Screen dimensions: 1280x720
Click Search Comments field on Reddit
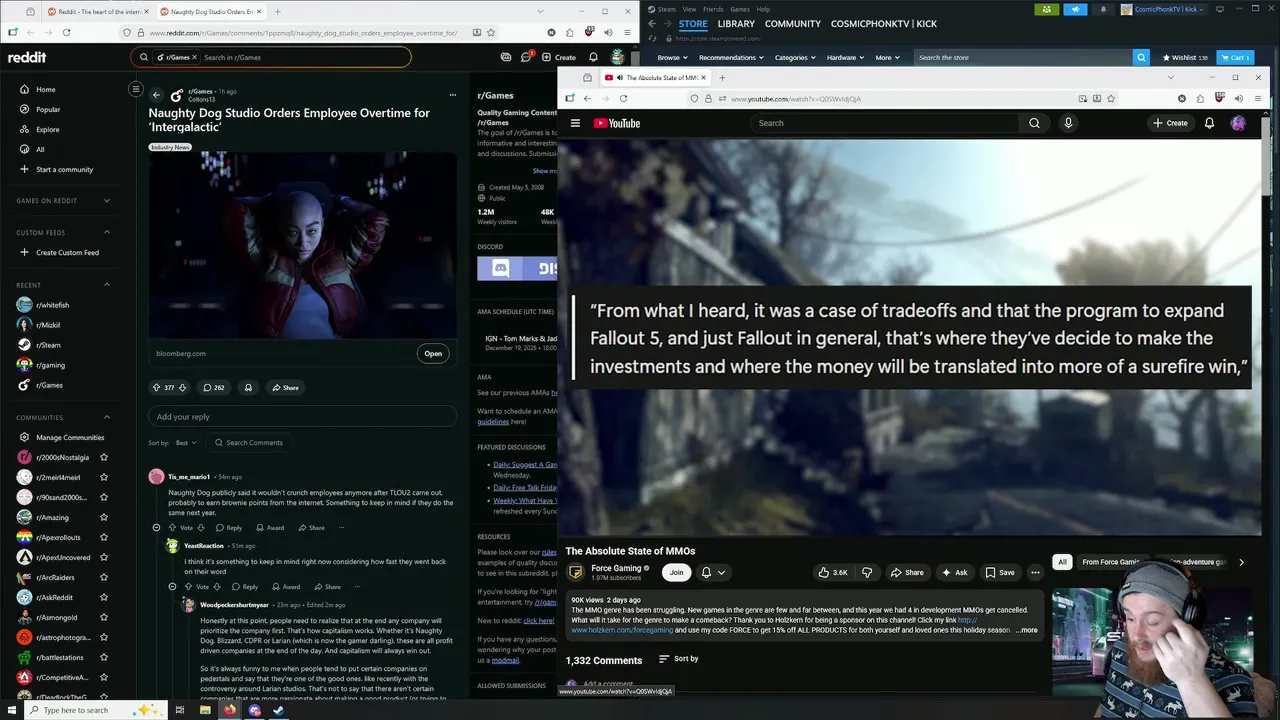tap(251, 442)
